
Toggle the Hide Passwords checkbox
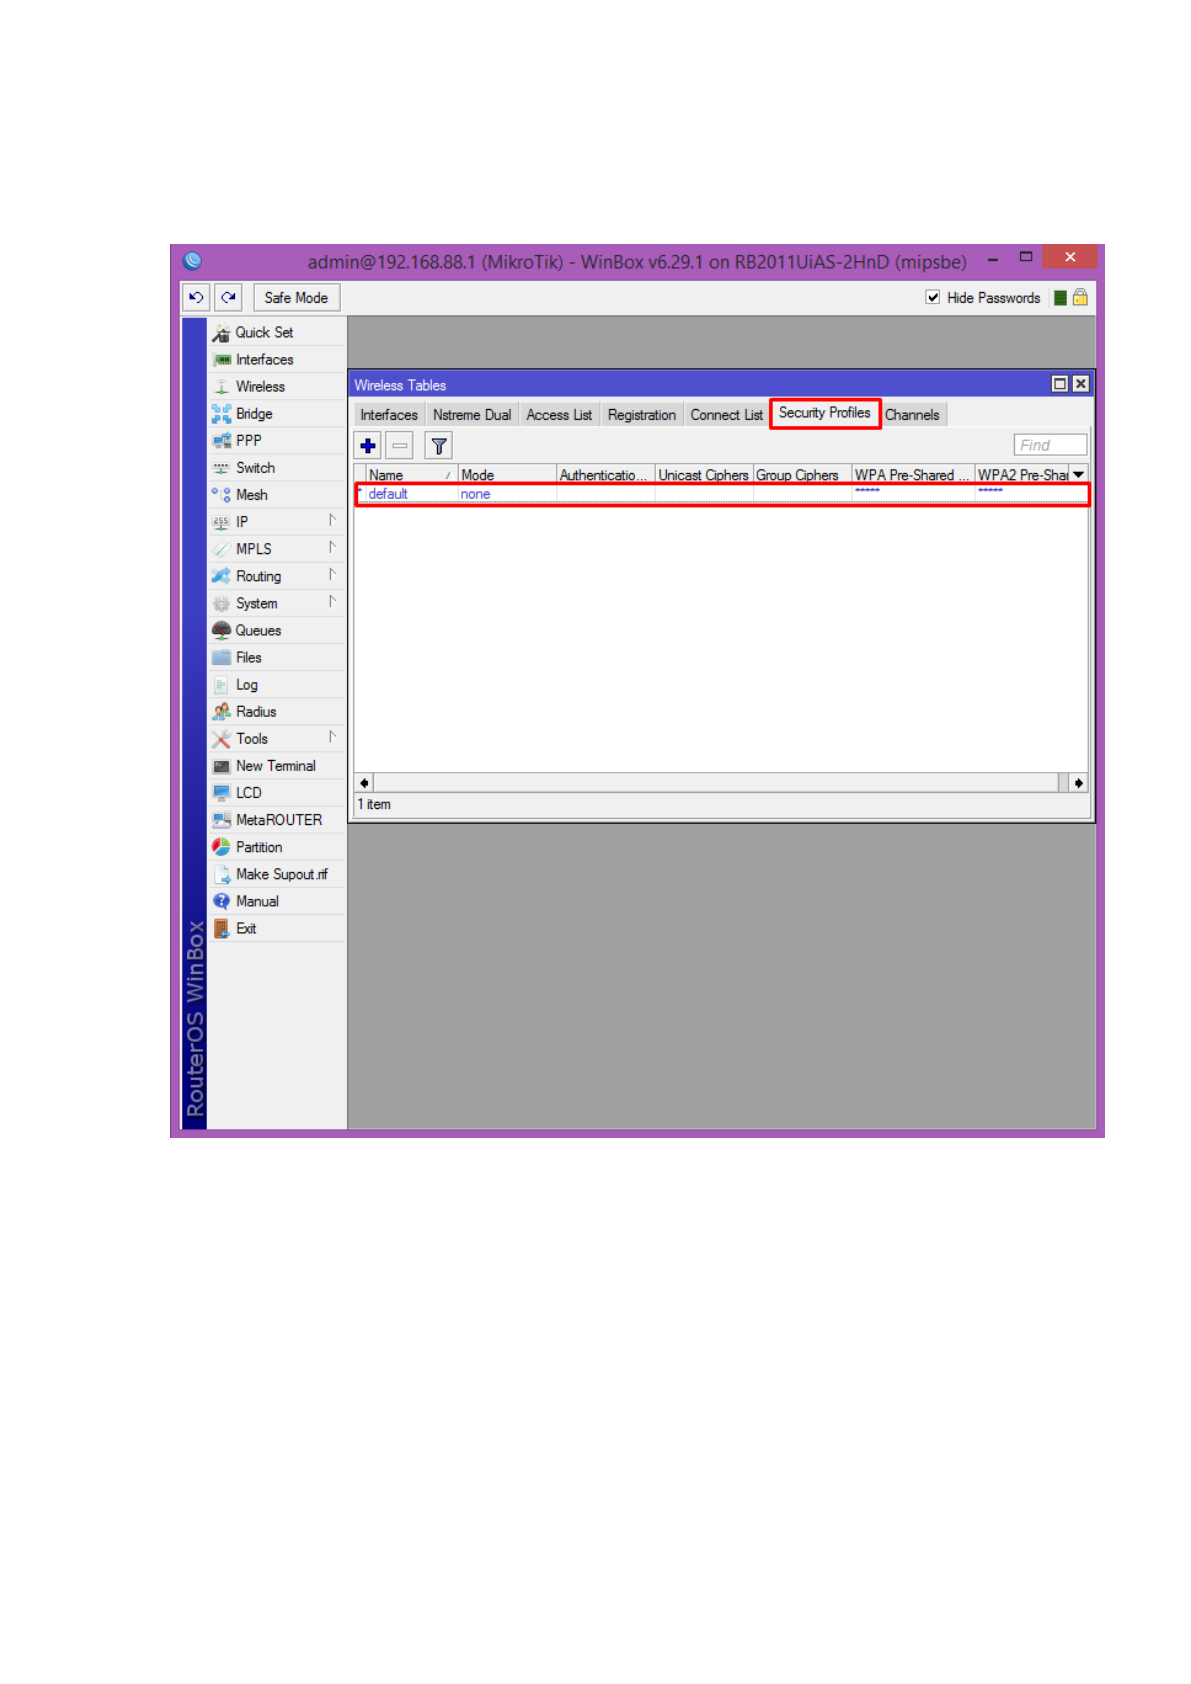pos(933,298)
